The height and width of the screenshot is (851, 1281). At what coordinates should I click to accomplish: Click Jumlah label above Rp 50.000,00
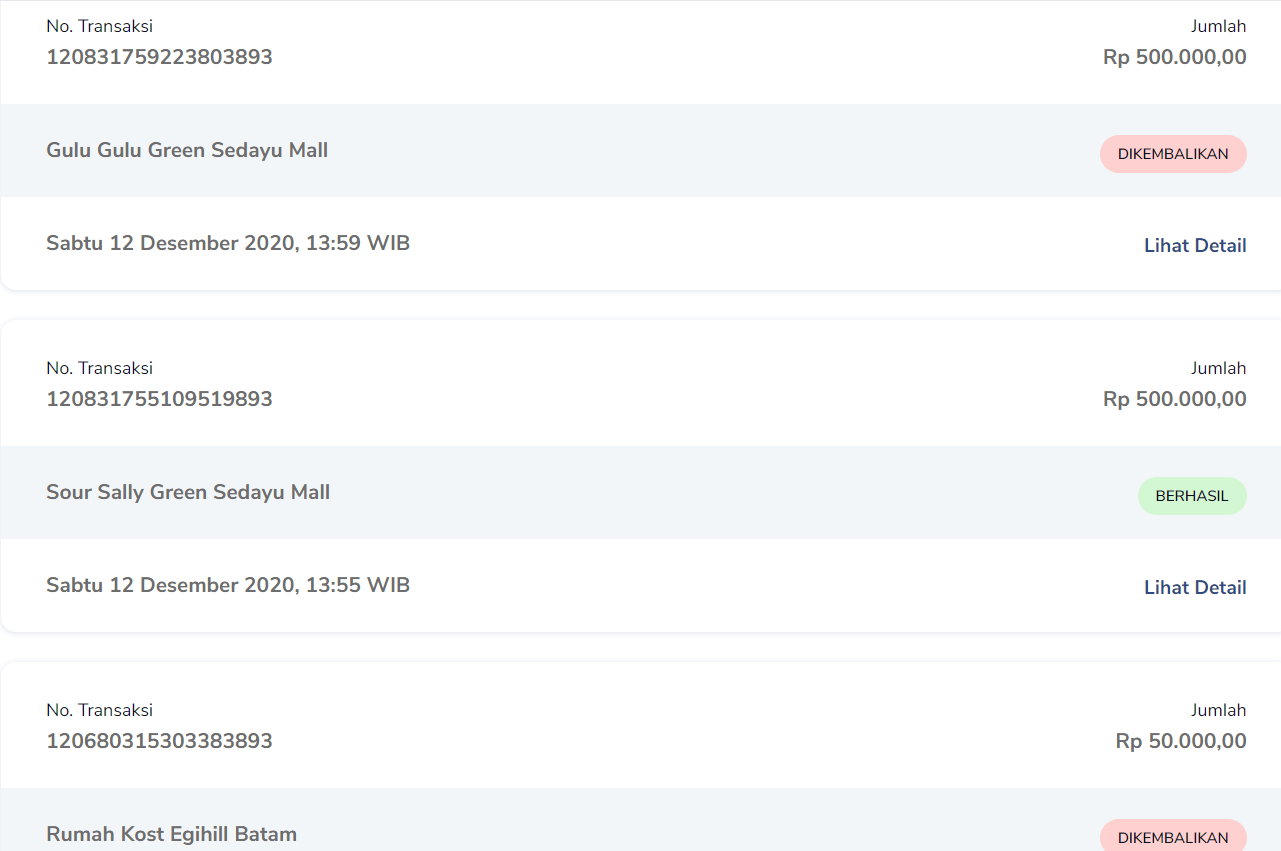tap(1218, 711)
